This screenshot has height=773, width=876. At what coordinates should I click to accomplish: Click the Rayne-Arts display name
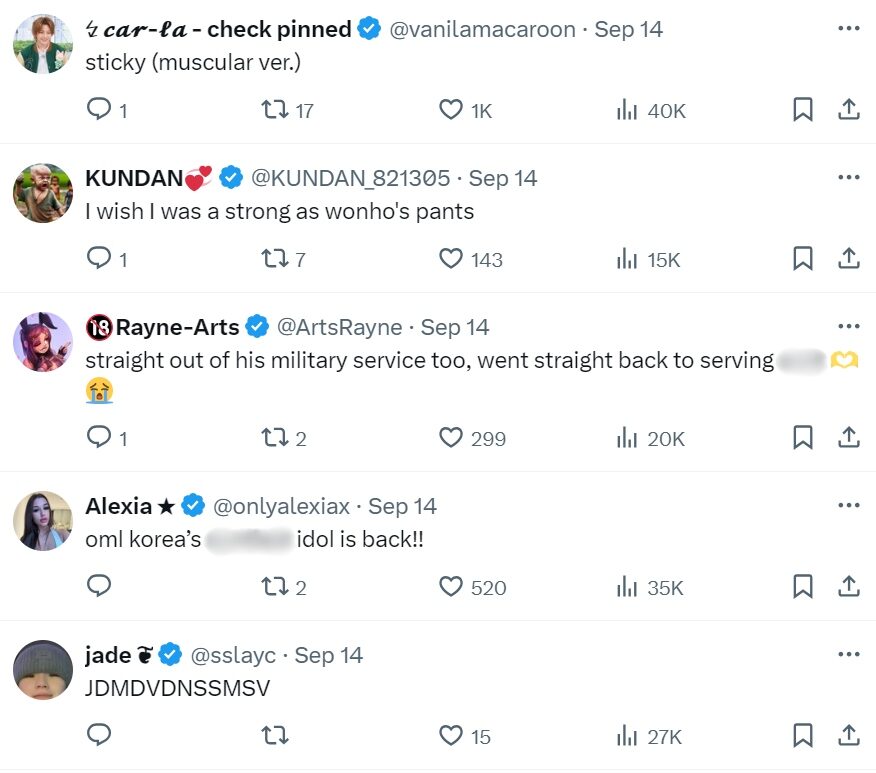pos(177,327)
